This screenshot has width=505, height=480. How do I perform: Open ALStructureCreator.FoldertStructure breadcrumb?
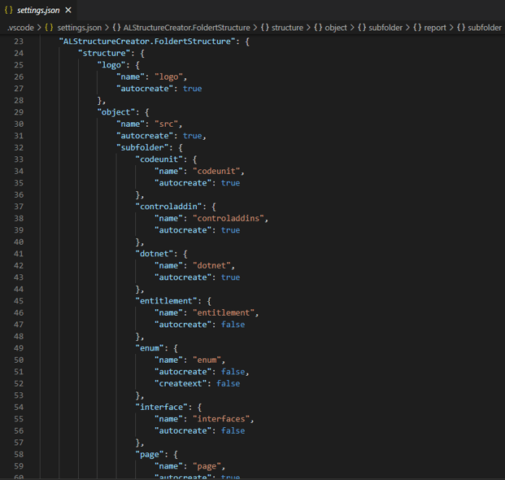pyautogui.click(x=186, y=28)
